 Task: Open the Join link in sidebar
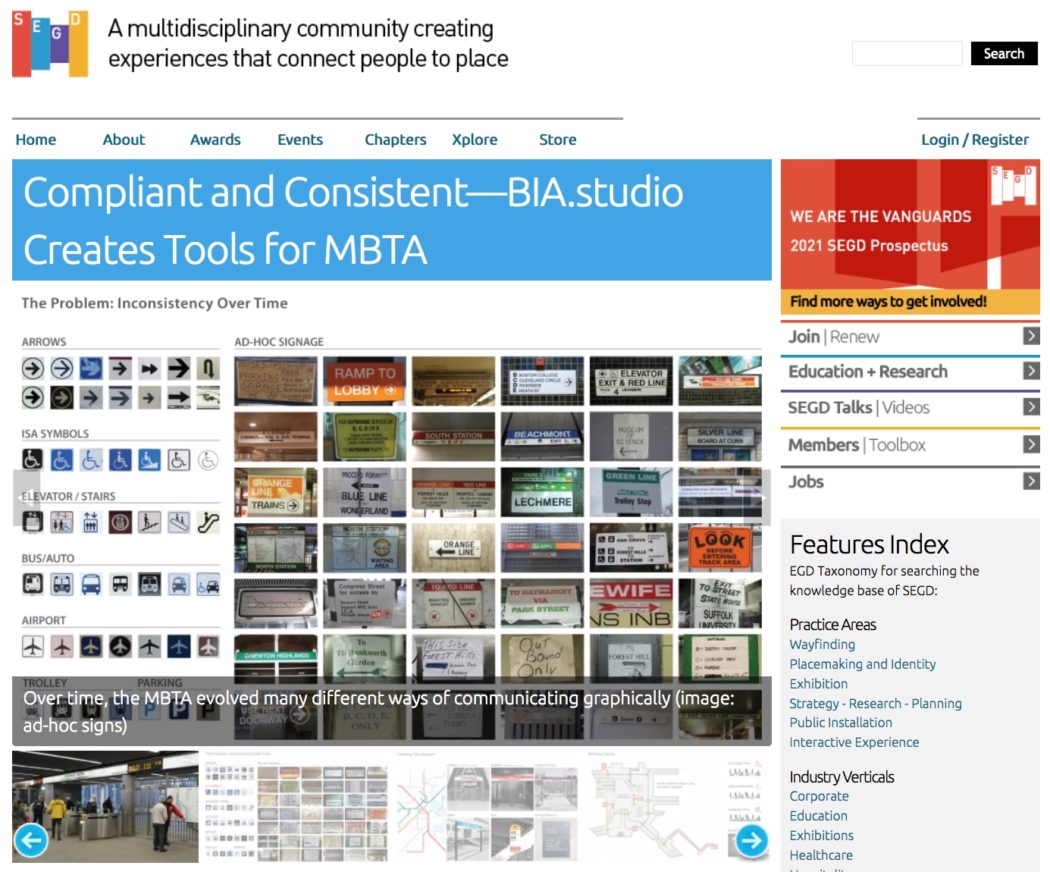point(804,336)
